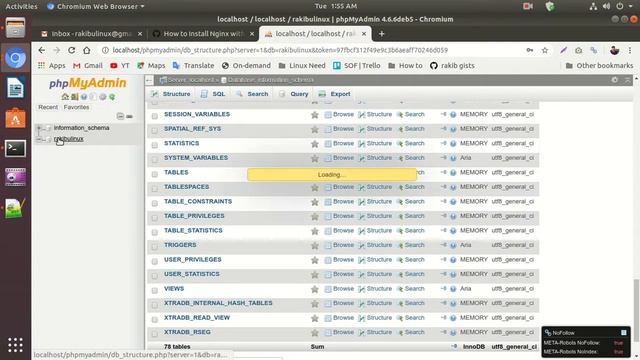Open Structure of the TABLE_STATISTICS table

pyautogui.click(x=375, y=231)
